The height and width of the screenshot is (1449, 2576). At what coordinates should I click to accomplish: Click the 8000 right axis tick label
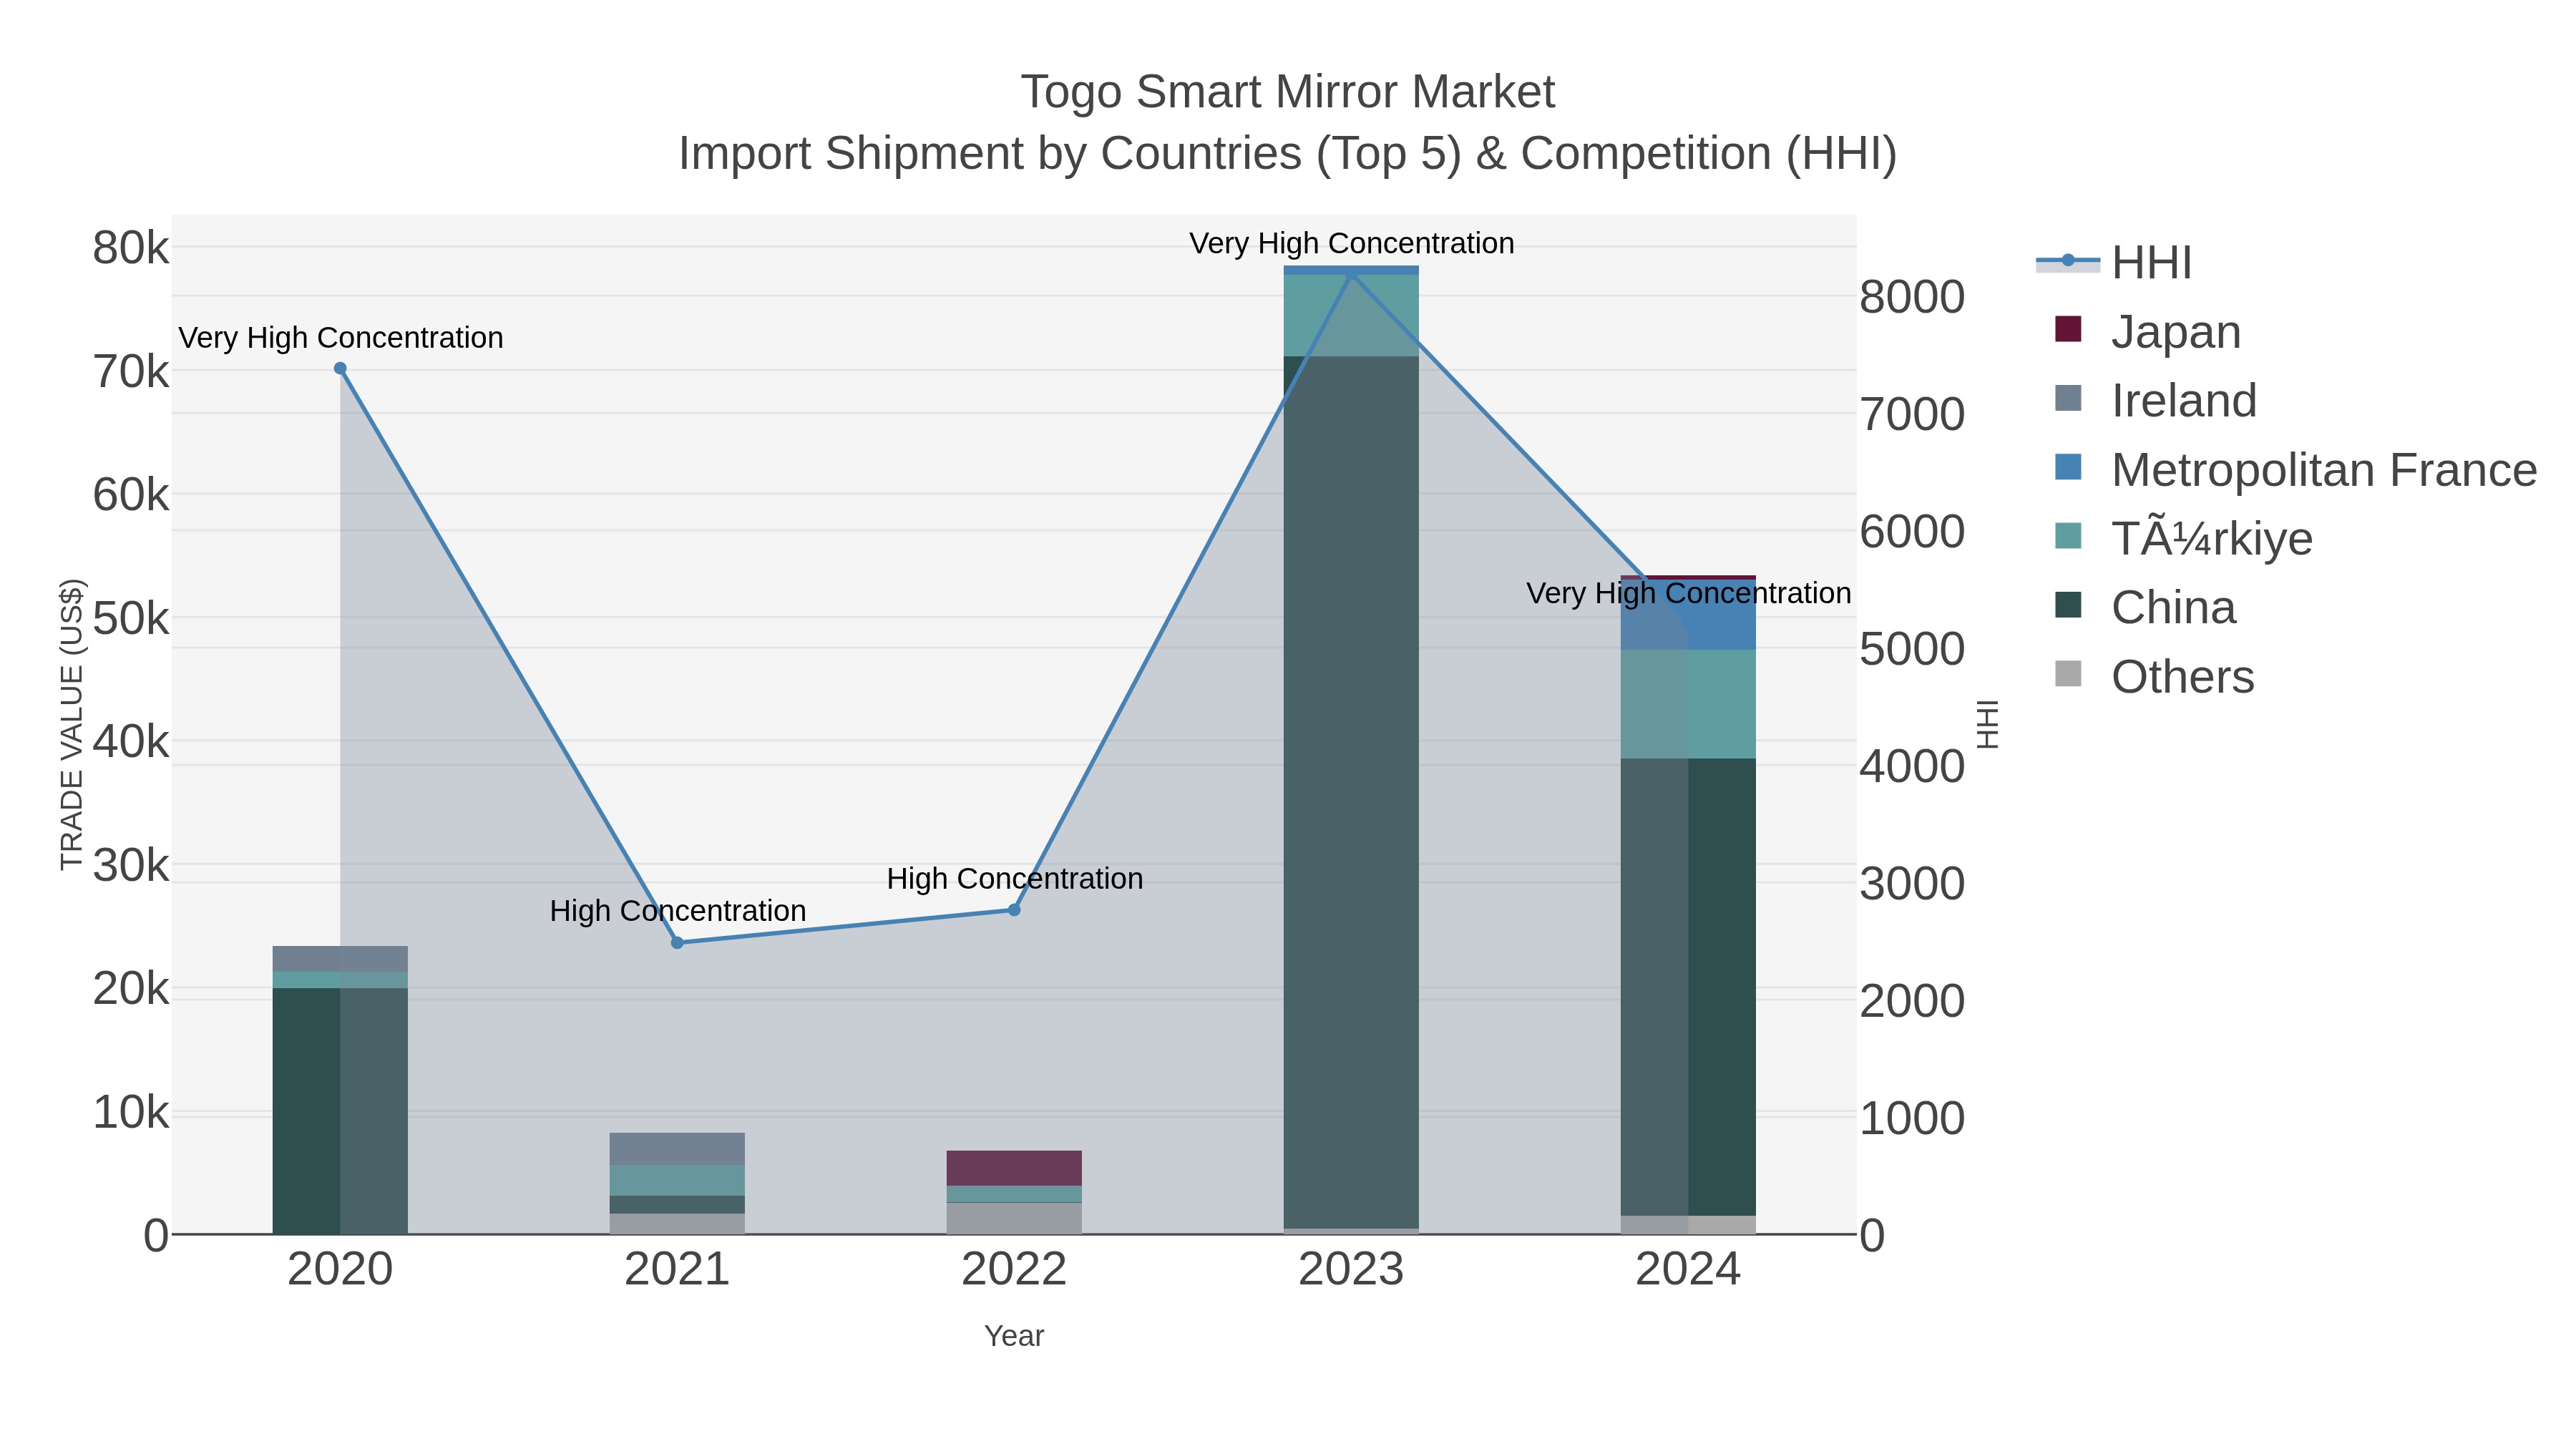click(x=1912, y=297)
